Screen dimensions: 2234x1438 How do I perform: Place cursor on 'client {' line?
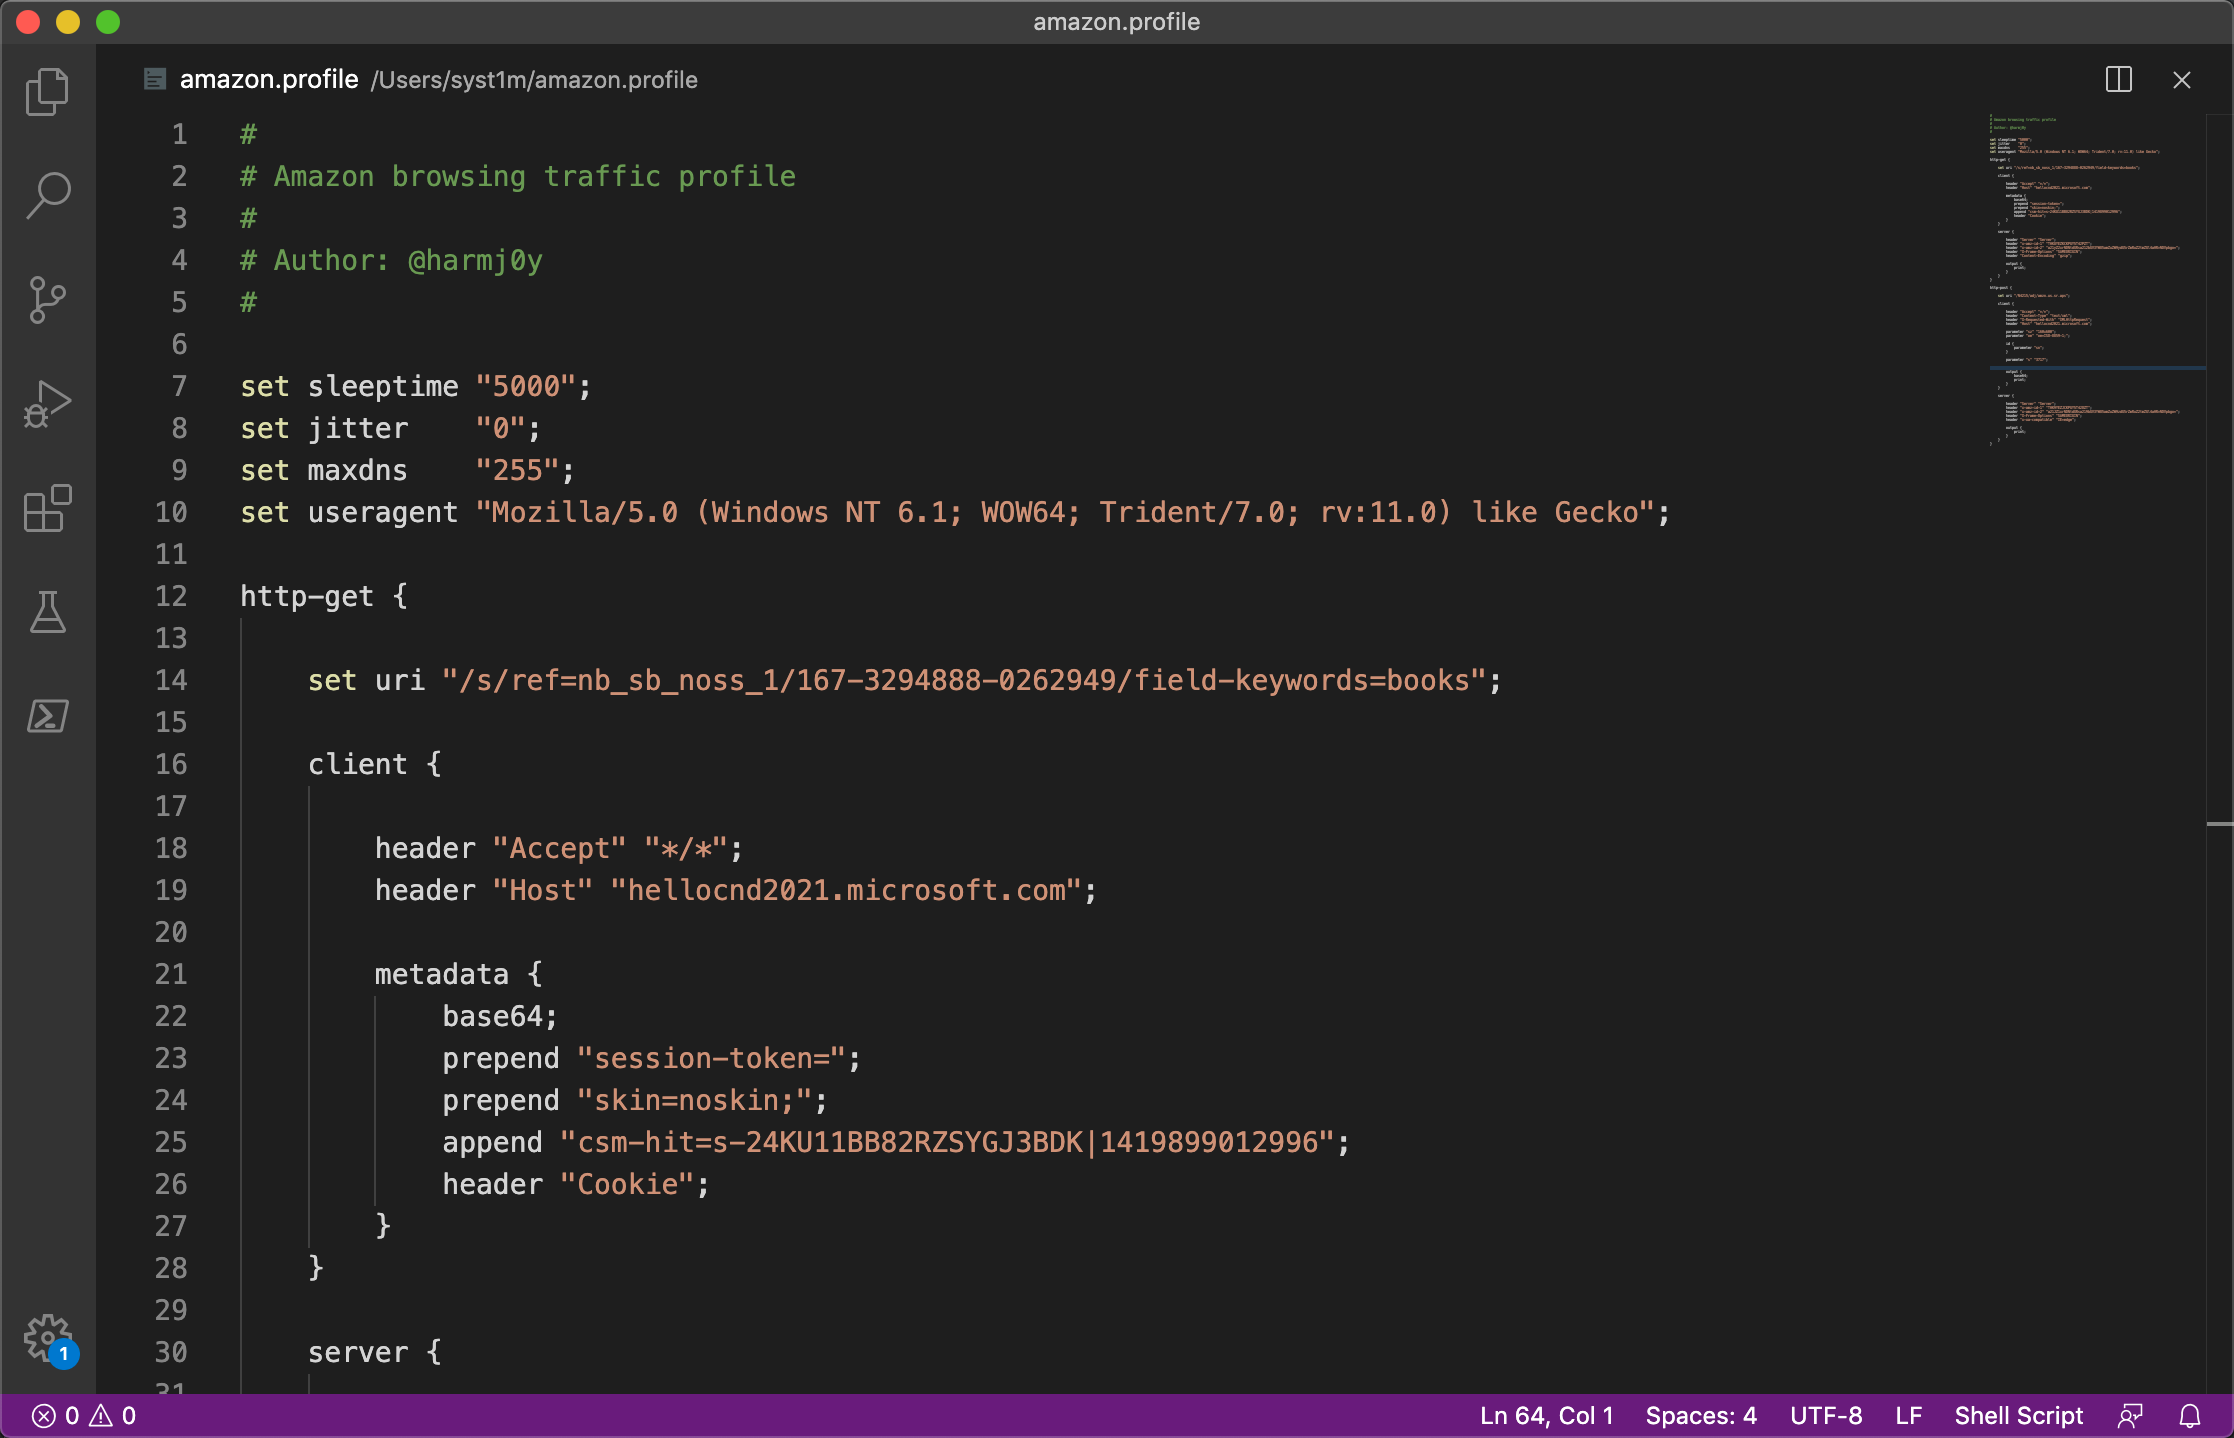(375, 764)
